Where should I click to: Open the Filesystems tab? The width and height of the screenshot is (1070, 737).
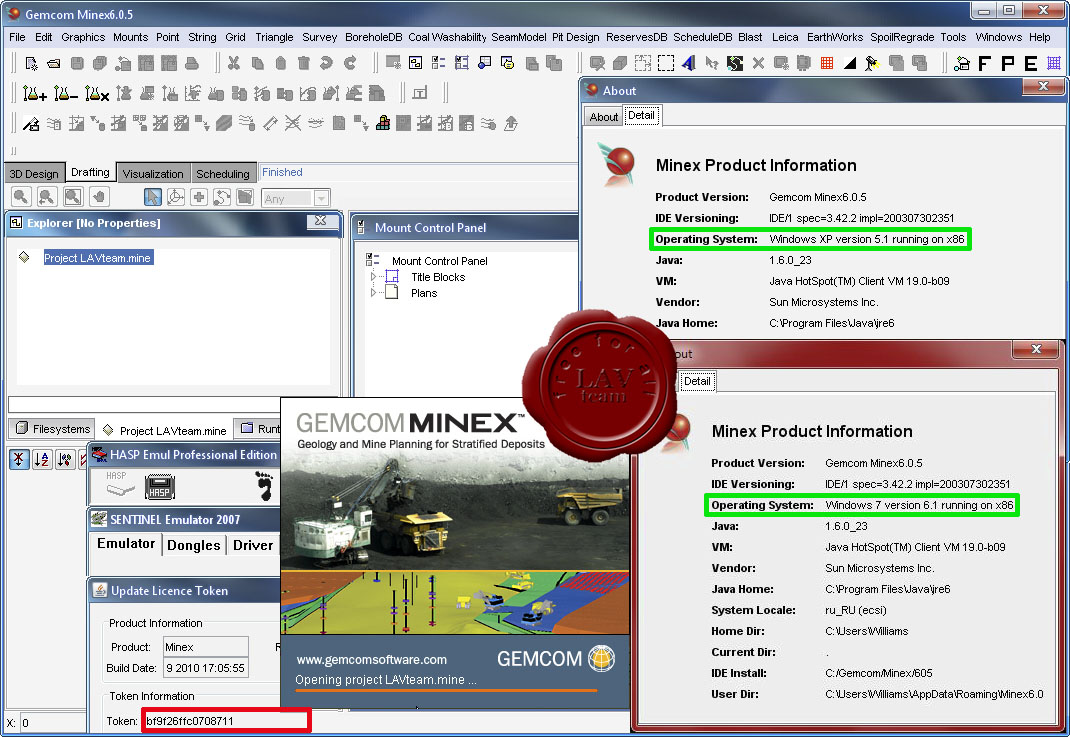53,429
